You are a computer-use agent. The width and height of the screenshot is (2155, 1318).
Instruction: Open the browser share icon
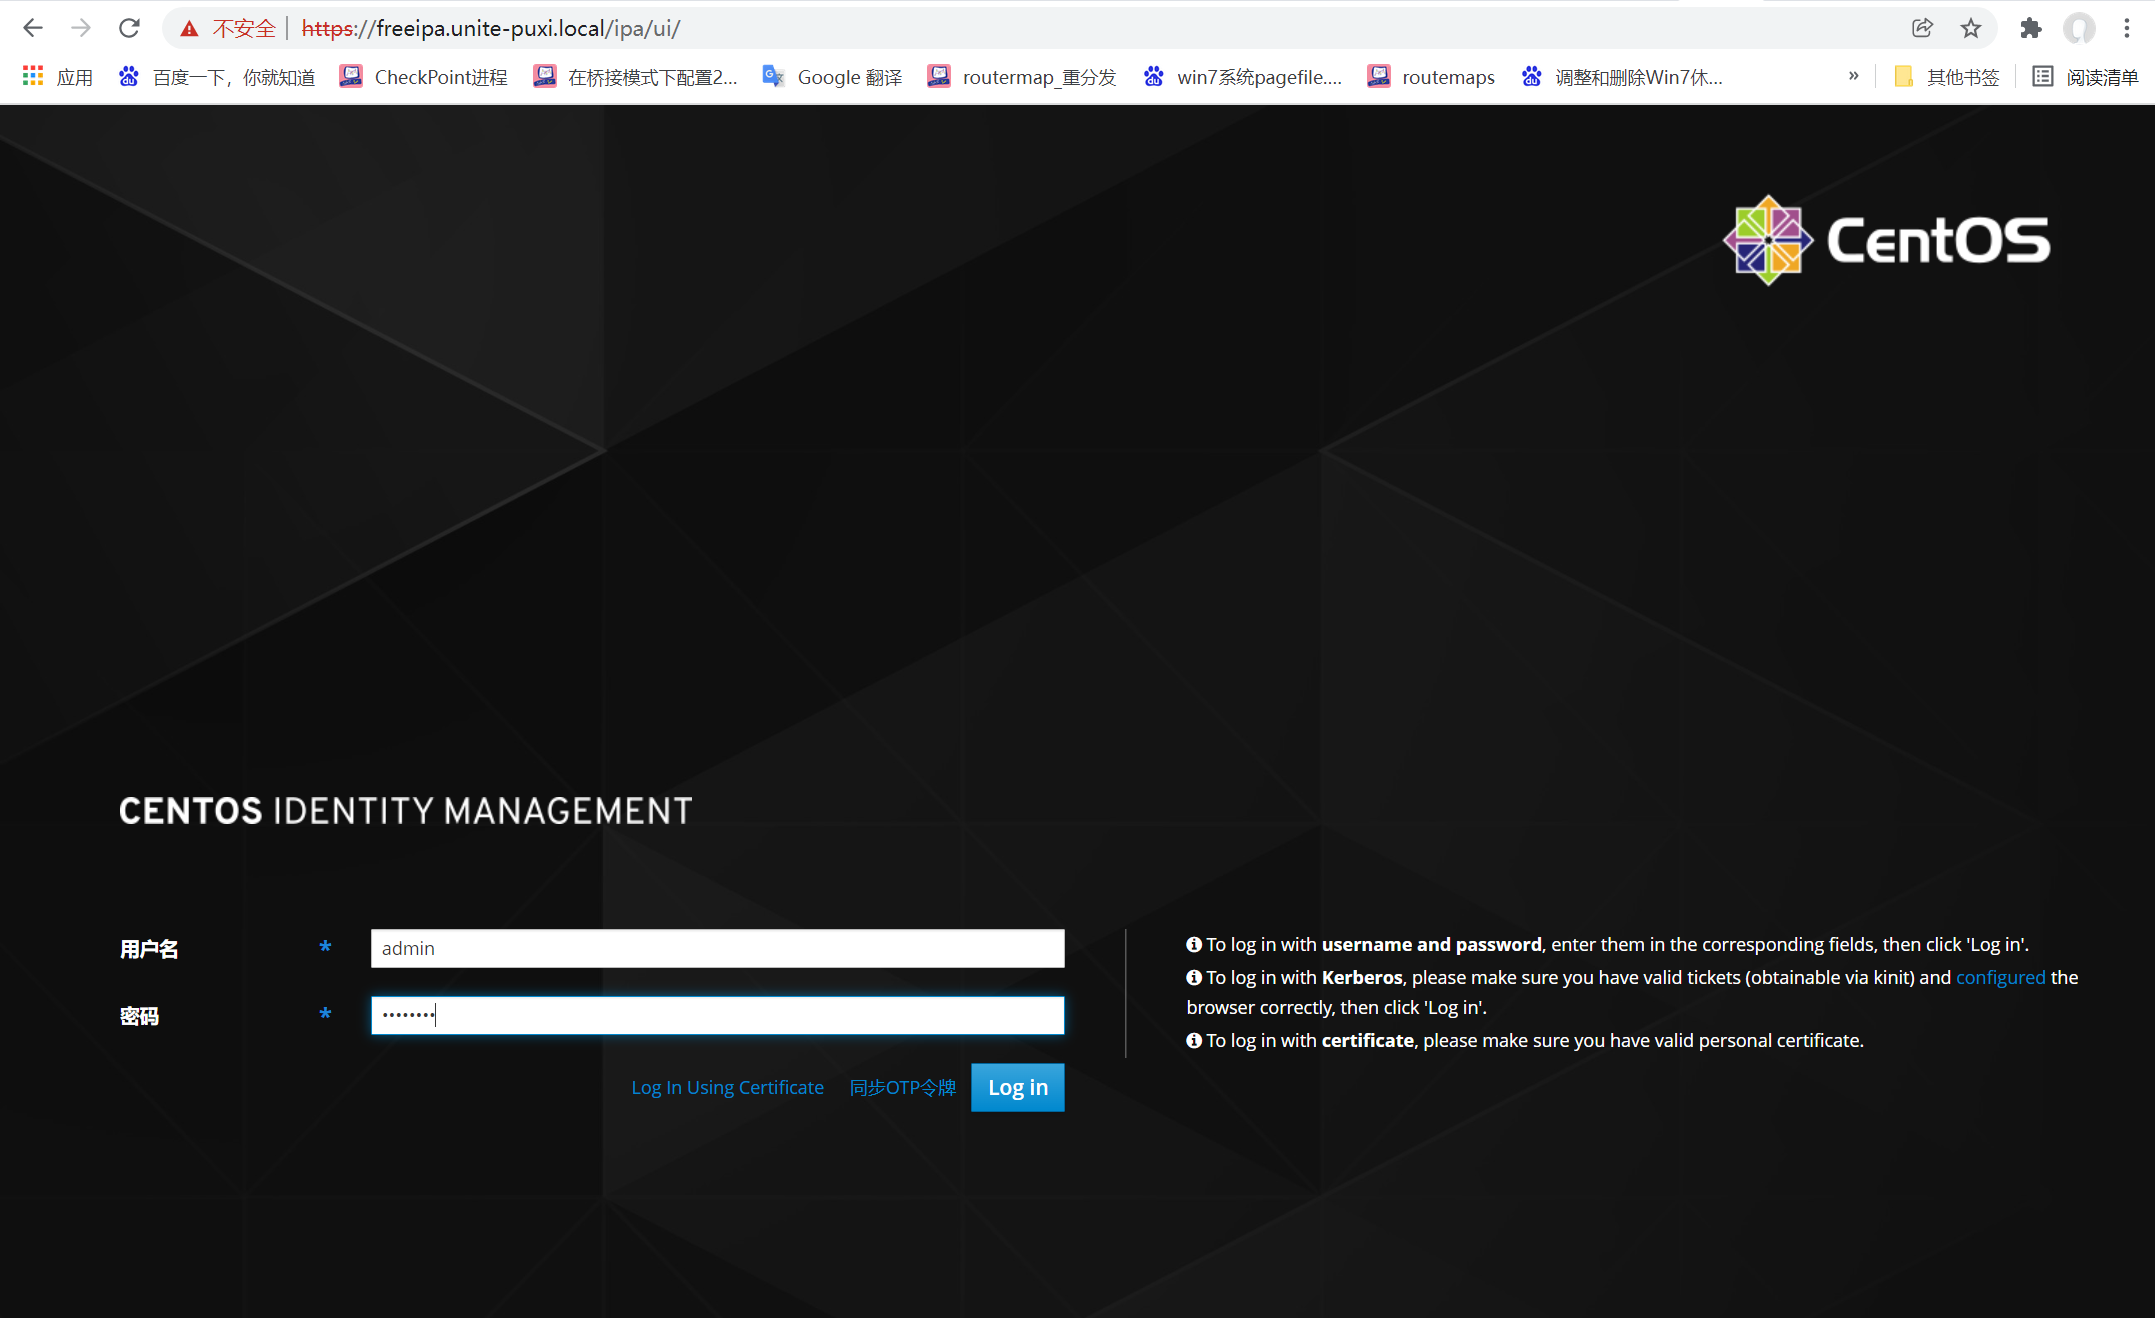click(x=1922, y=28)
